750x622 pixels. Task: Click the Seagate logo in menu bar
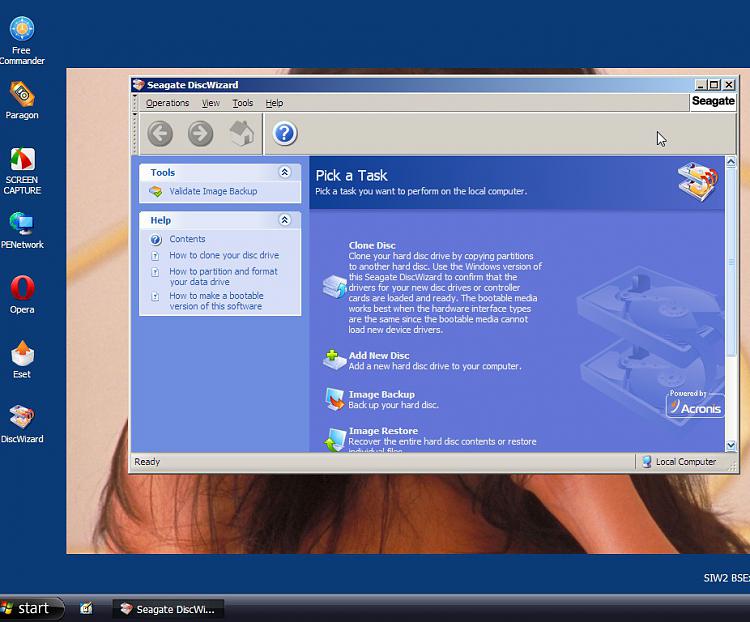(x=713, y=101)
